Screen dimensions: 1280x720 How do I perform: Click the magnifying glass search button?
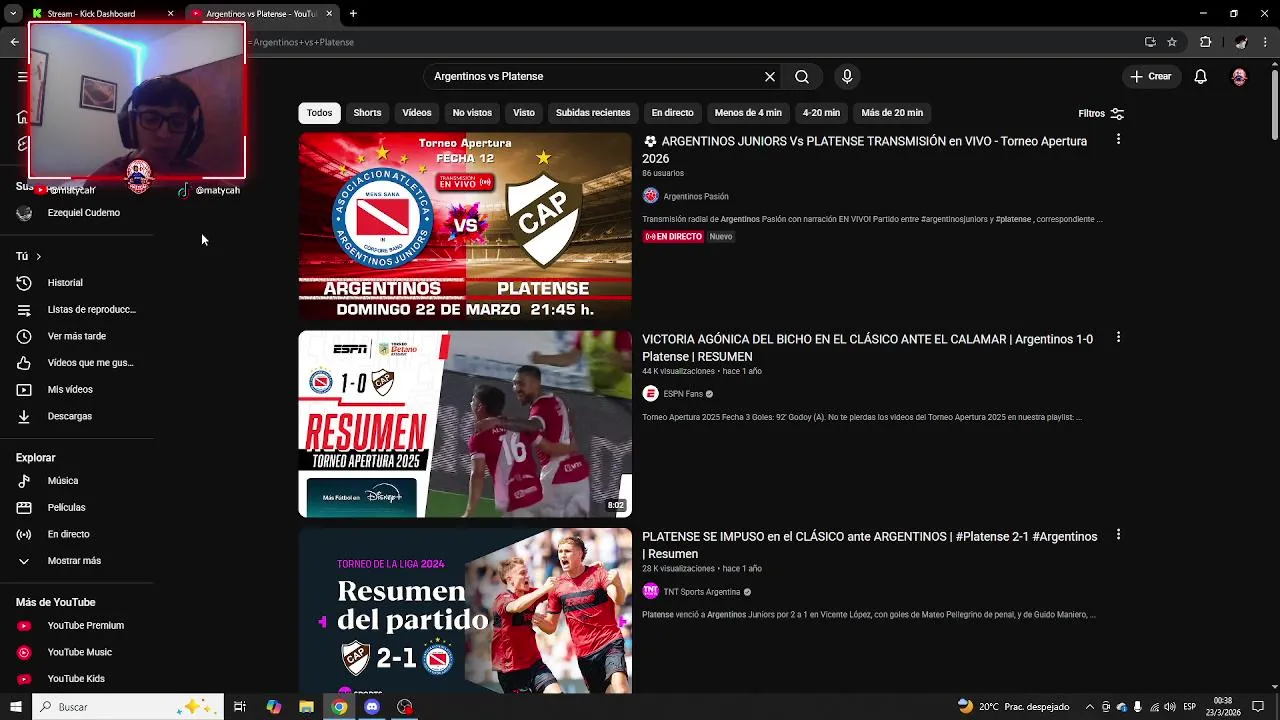pos(802,77)
